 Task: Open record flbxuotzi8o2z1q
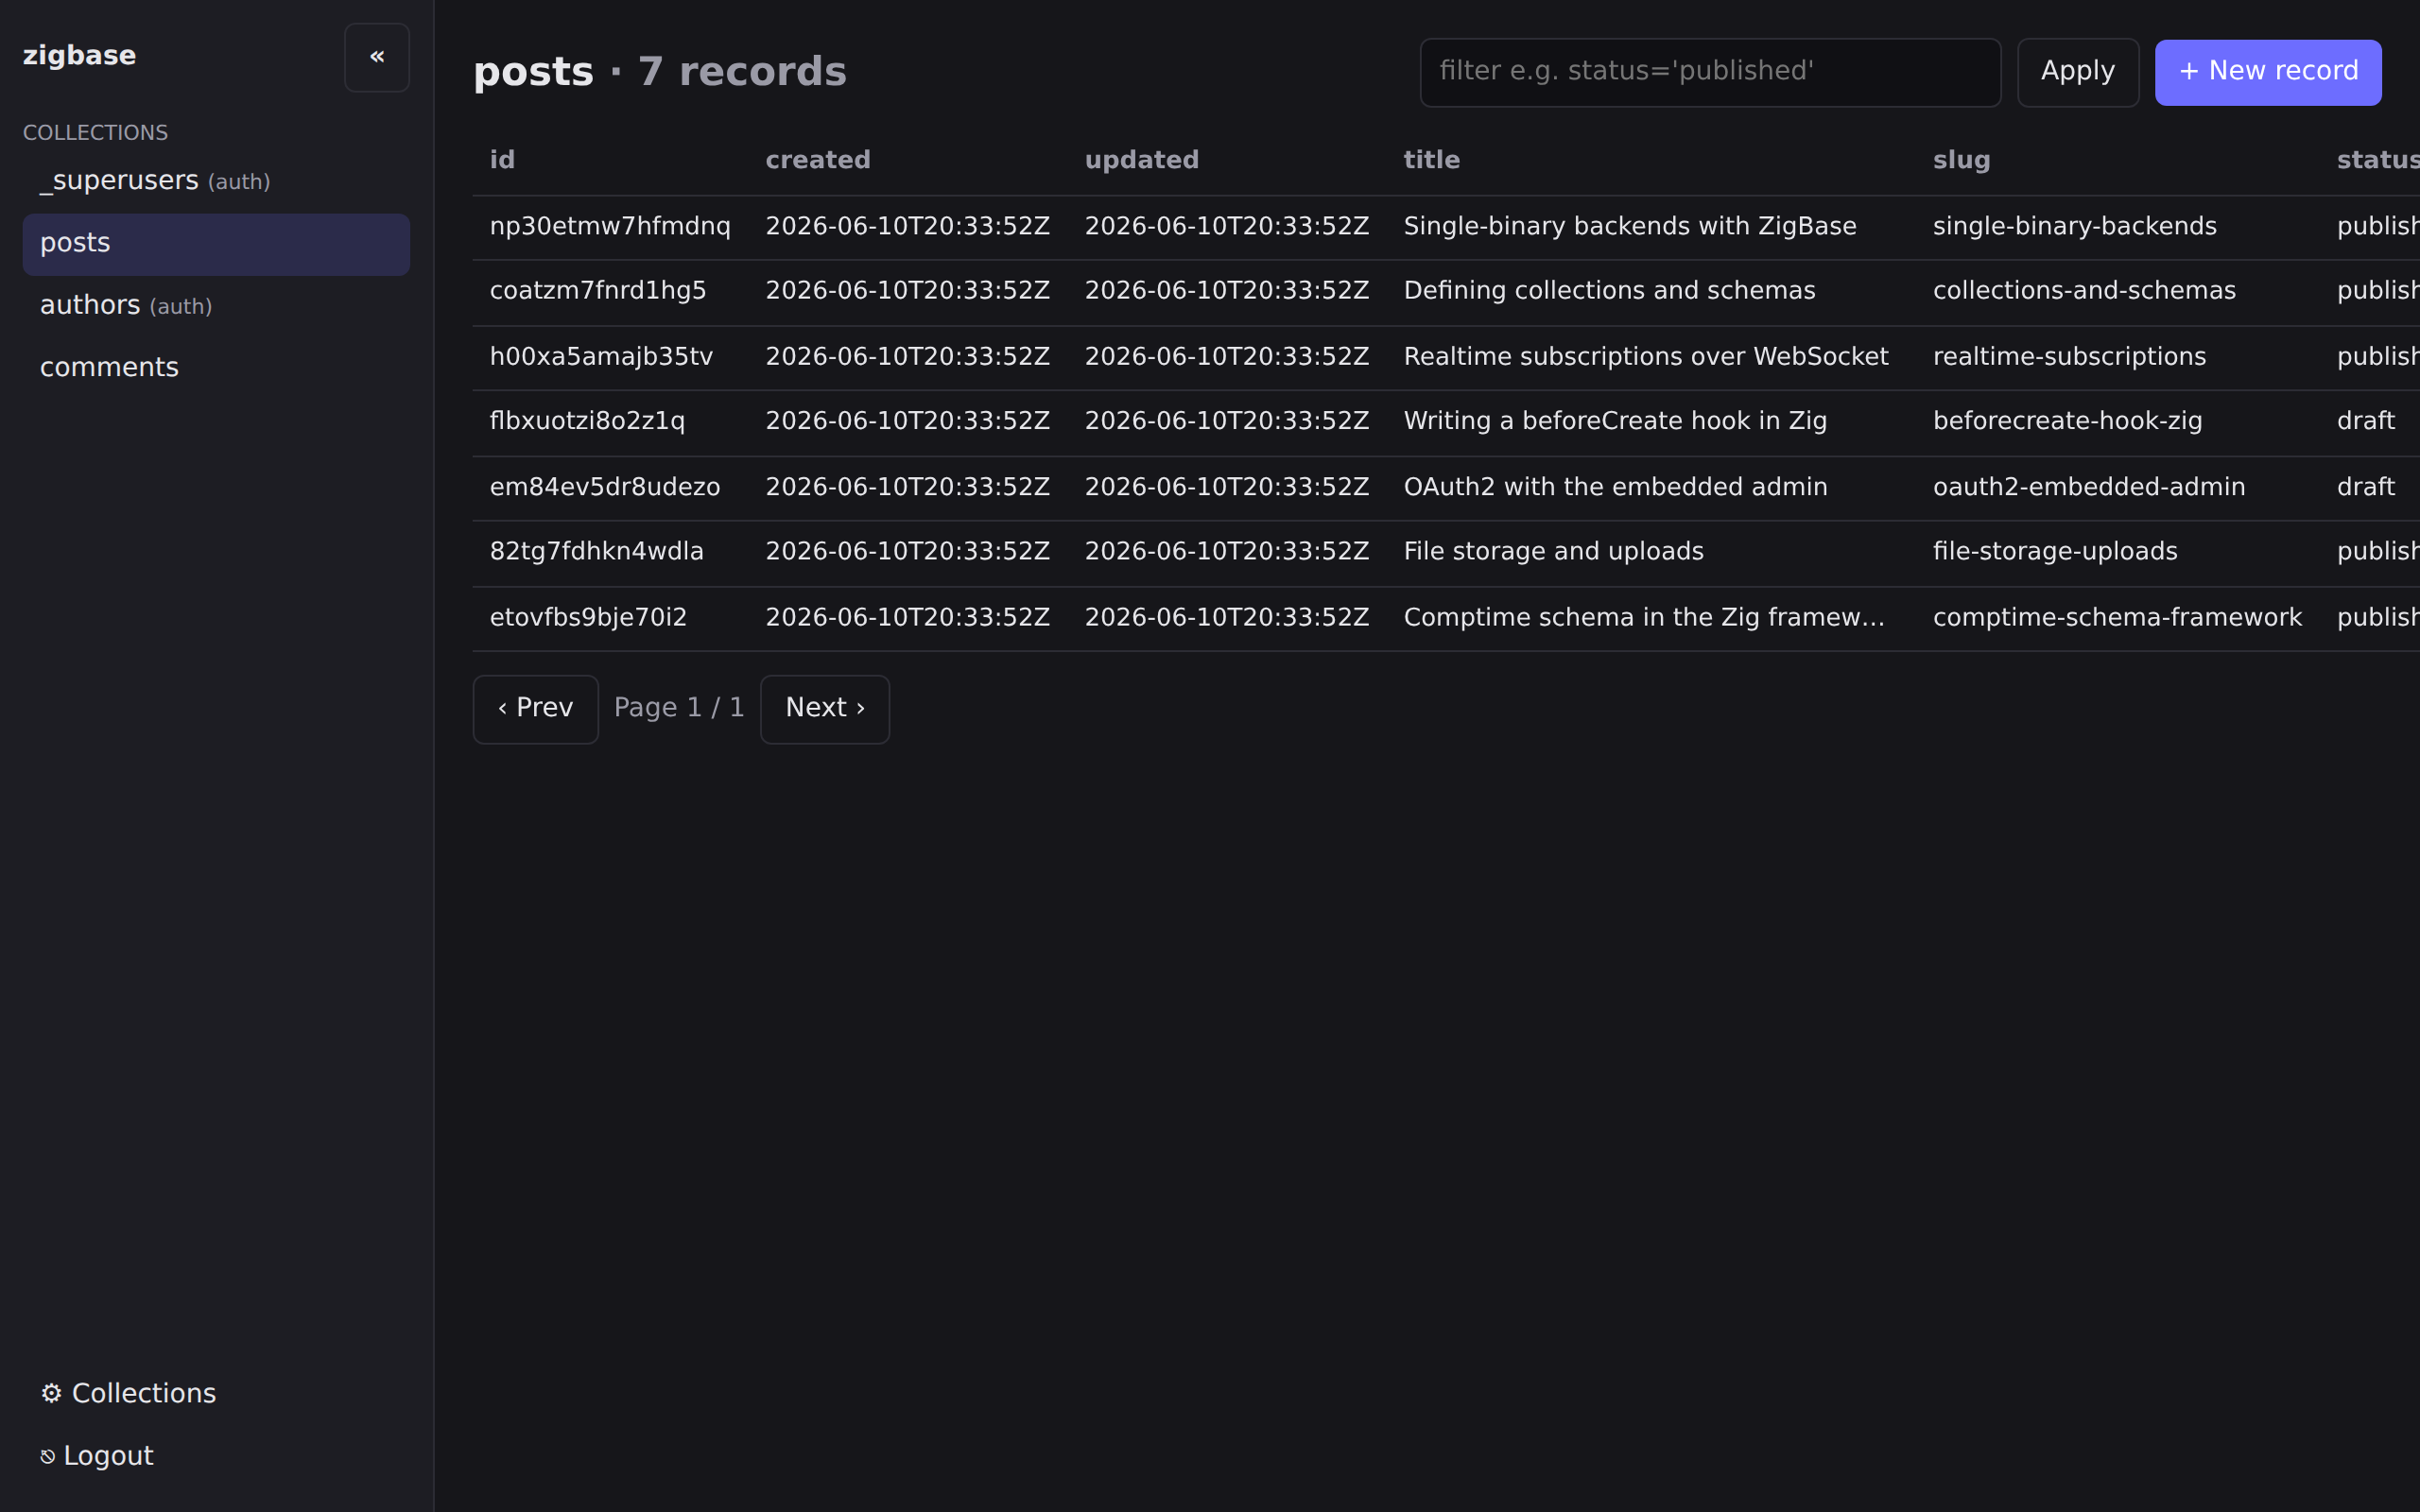[x=587, y=421]
